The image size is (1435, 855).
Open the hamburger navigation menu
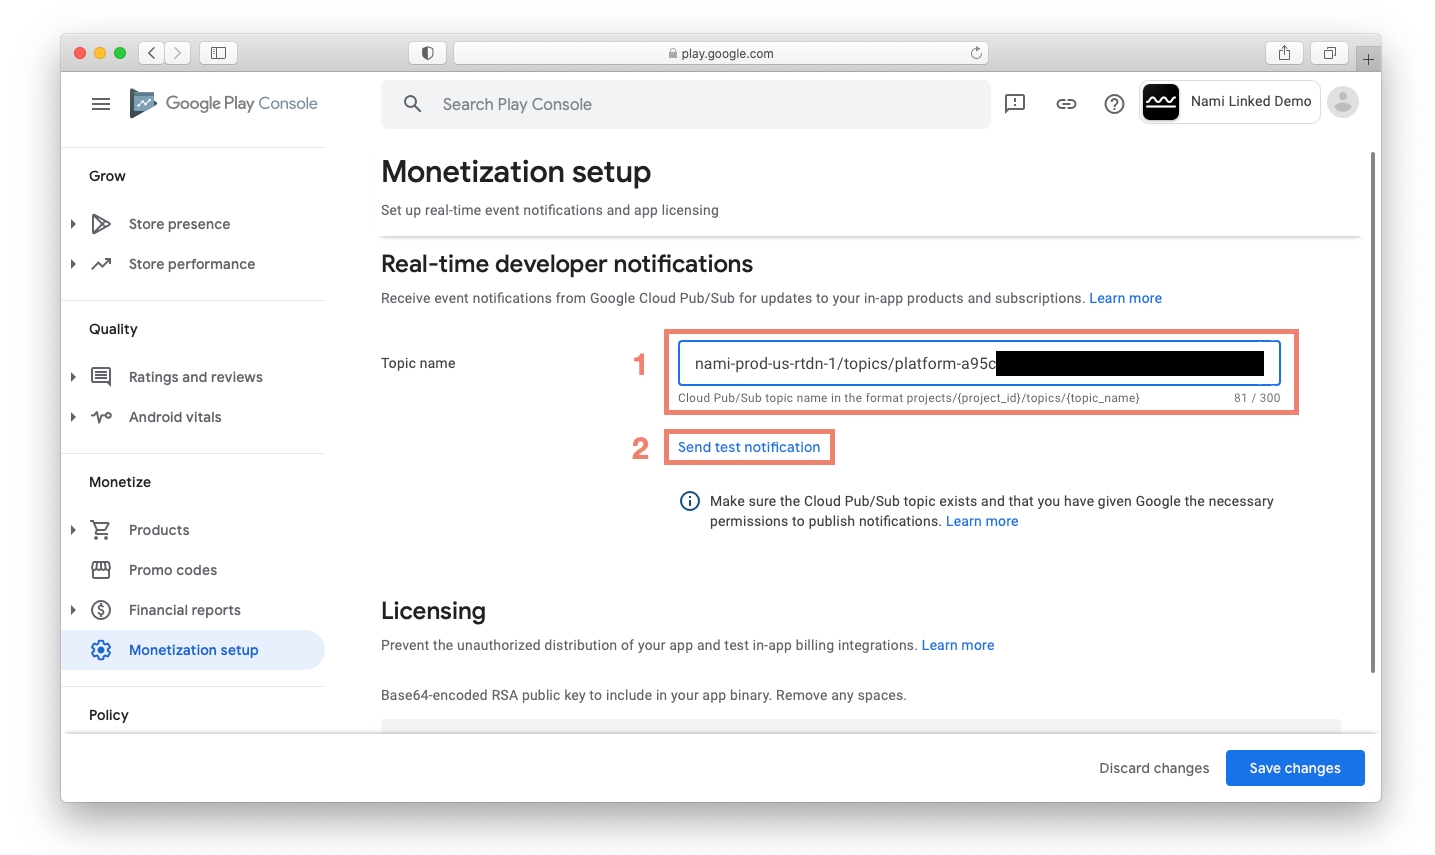(x=101, y=104)
